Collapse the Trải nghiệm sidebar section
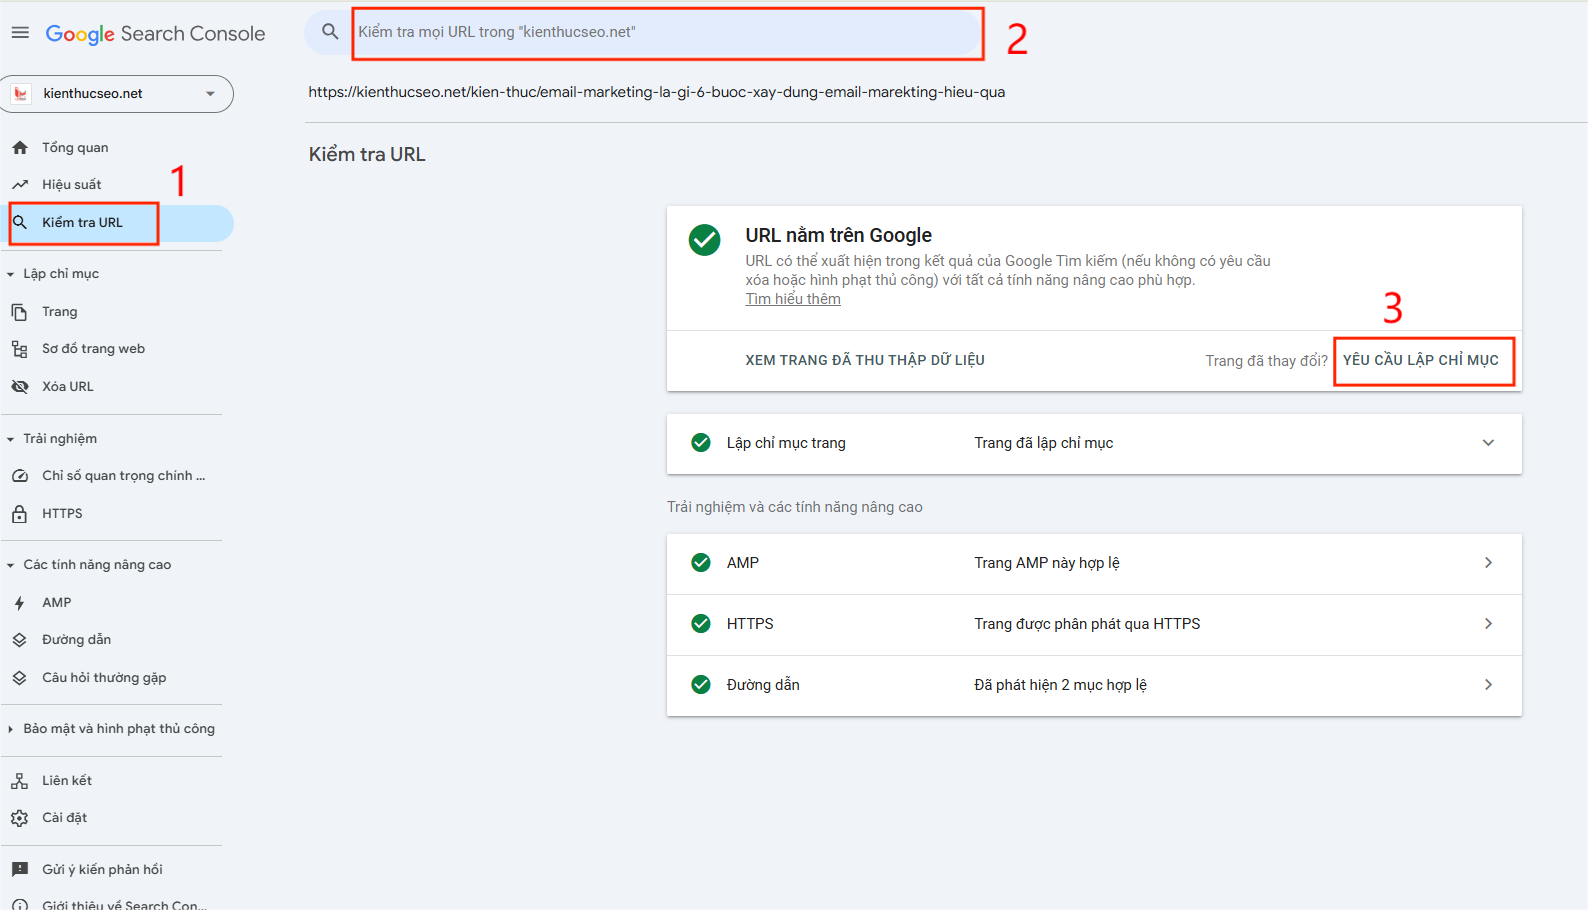 coord(10,439)
